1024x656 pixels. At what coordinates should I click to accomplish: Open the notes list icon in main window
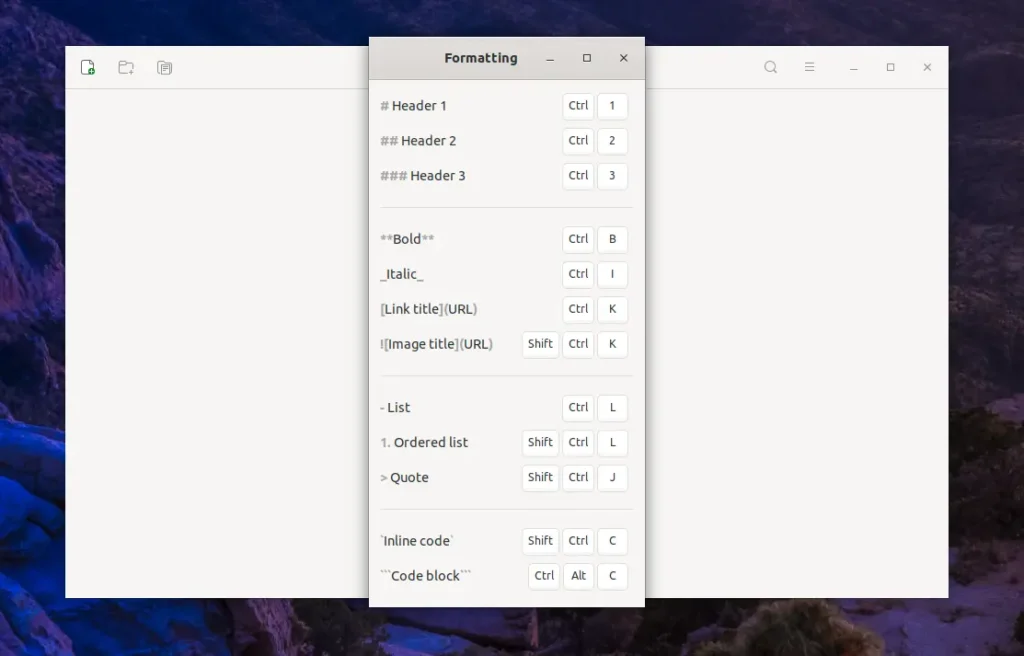[165, 67]
